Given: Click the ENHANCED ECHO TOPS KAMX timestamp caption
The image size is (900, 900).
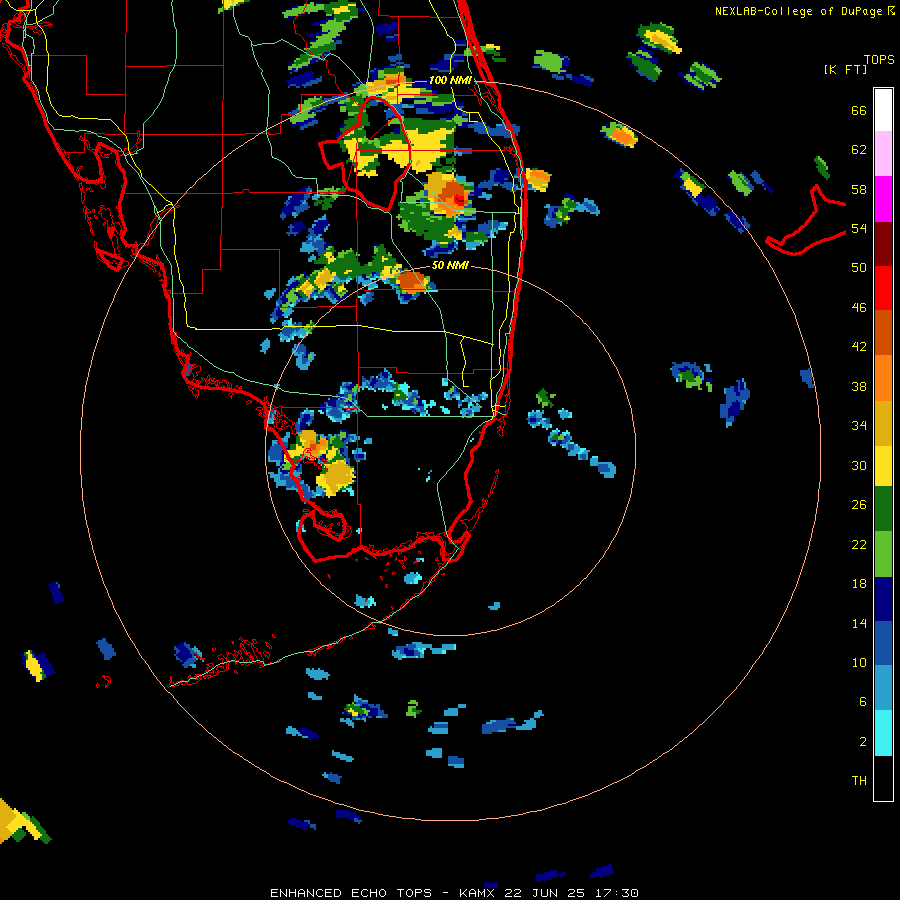Looking at the screenshot, I should [454, 893].
